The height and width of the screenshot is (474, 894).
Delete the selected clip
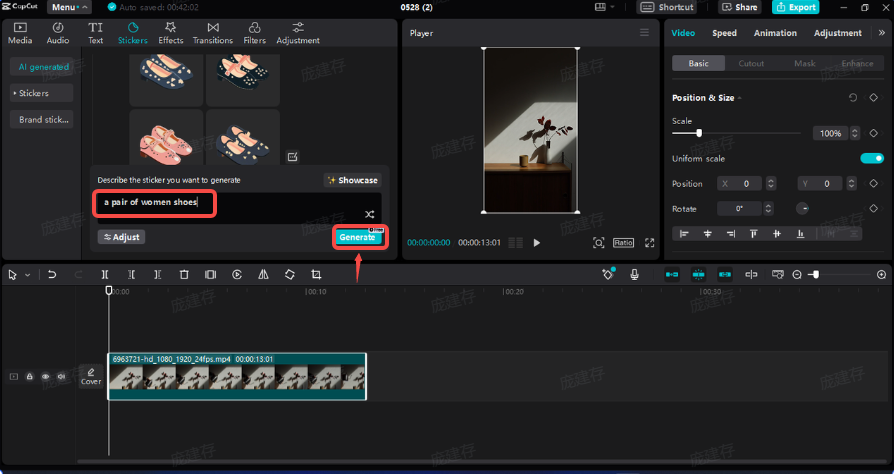[184, 275]
